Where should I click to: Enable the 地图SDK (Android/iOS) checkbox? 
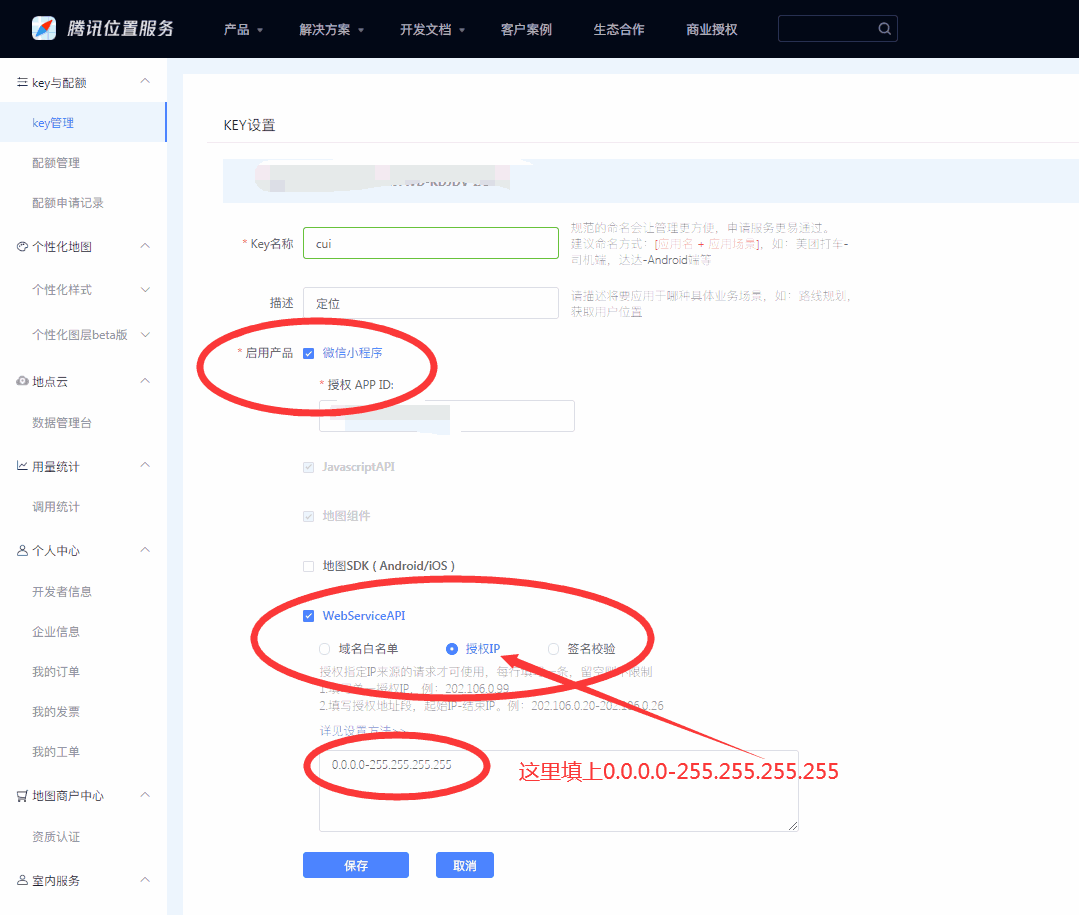(308, 566)
